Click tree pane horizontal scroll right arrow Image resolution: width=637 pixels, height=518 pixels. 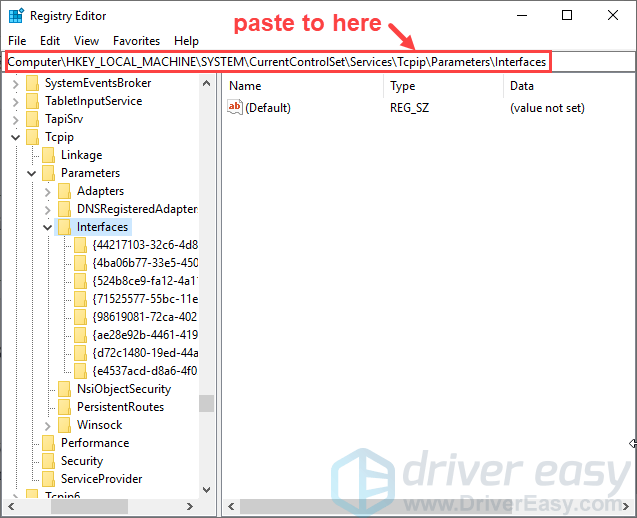[x=190, y=507]
